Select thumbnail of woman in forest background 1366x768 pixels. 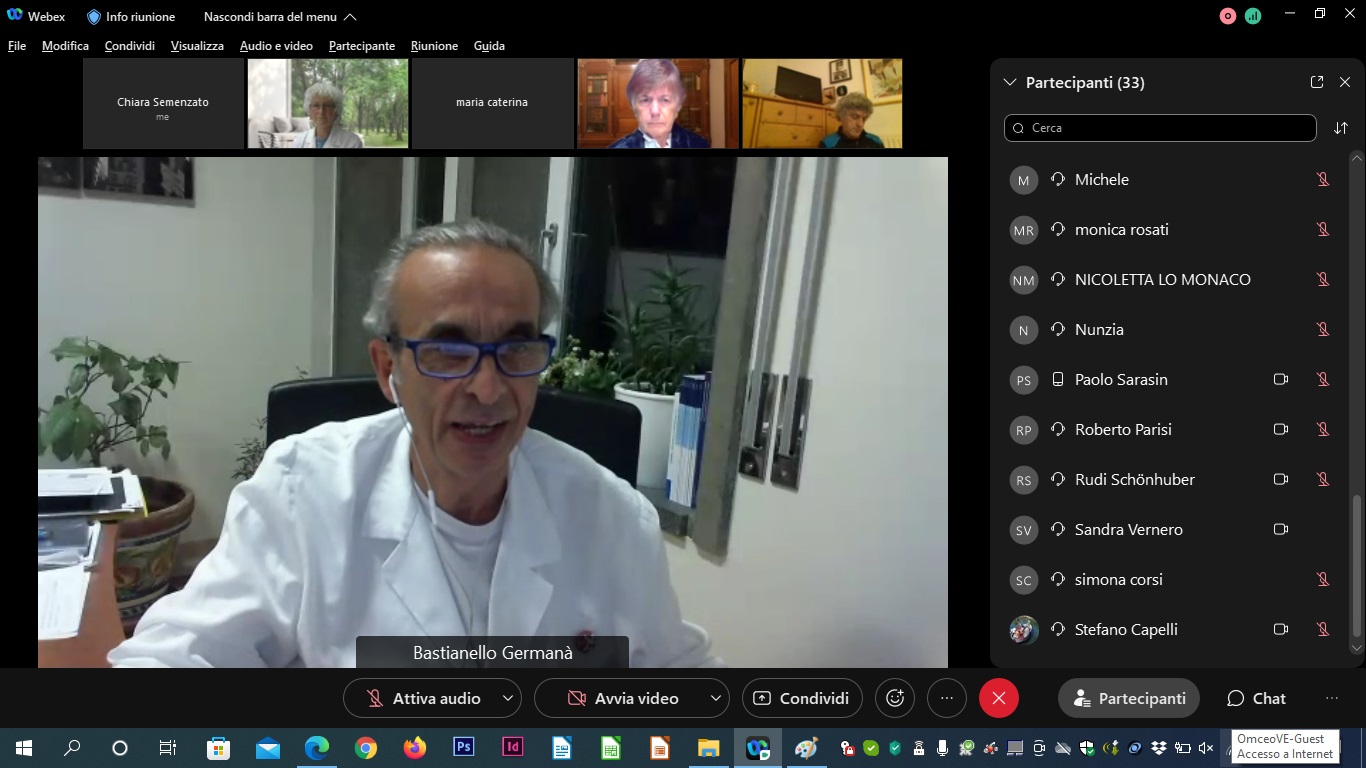328,103
